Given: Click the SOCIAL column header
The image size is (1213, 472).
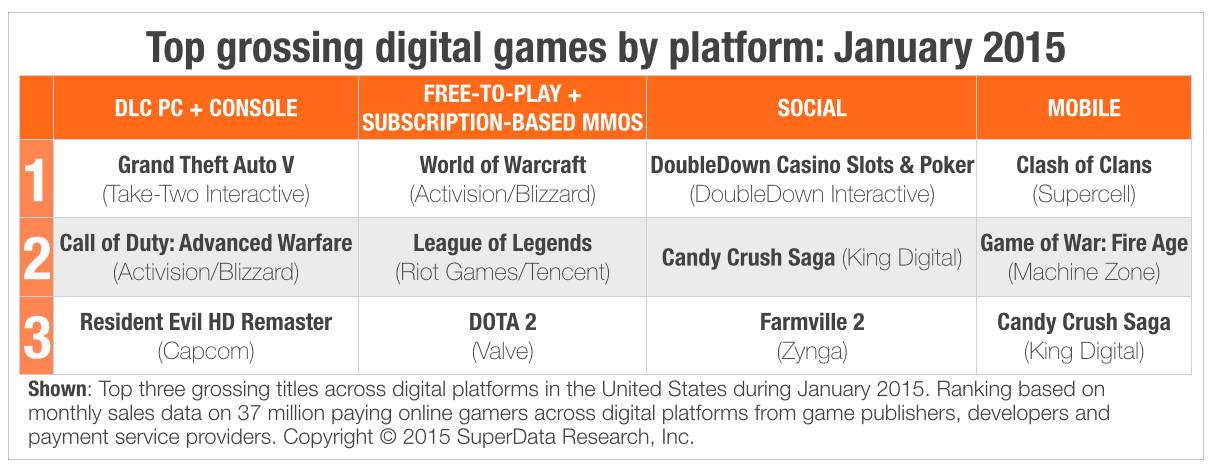Looking at the screenshot, I should click(x=811, y=108).
